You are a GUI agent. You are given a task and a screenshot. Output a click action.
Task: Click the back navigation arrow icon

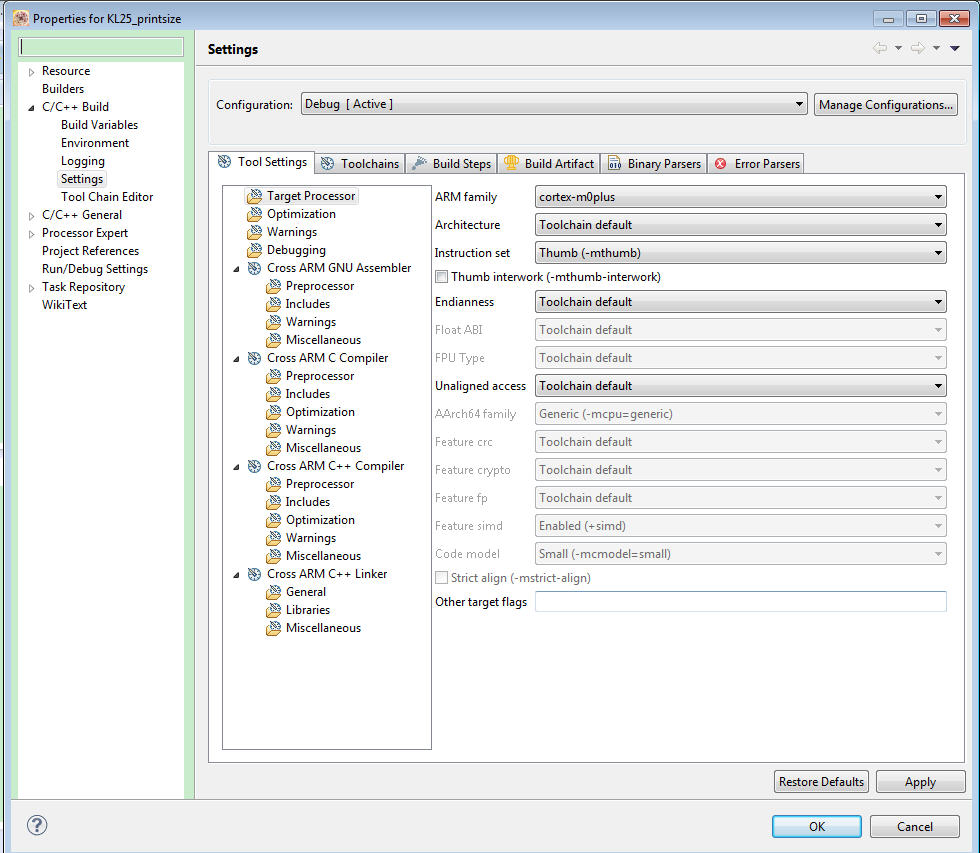pos(880,47)
